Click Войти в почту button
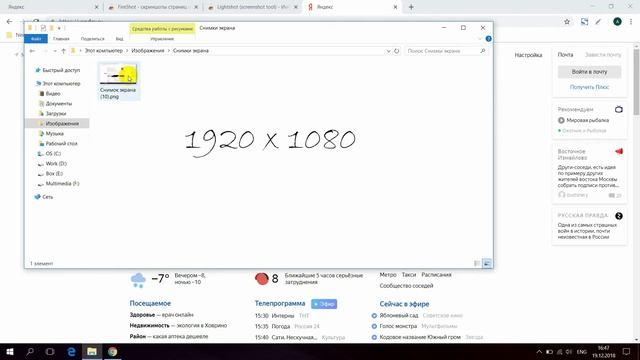 589,72
